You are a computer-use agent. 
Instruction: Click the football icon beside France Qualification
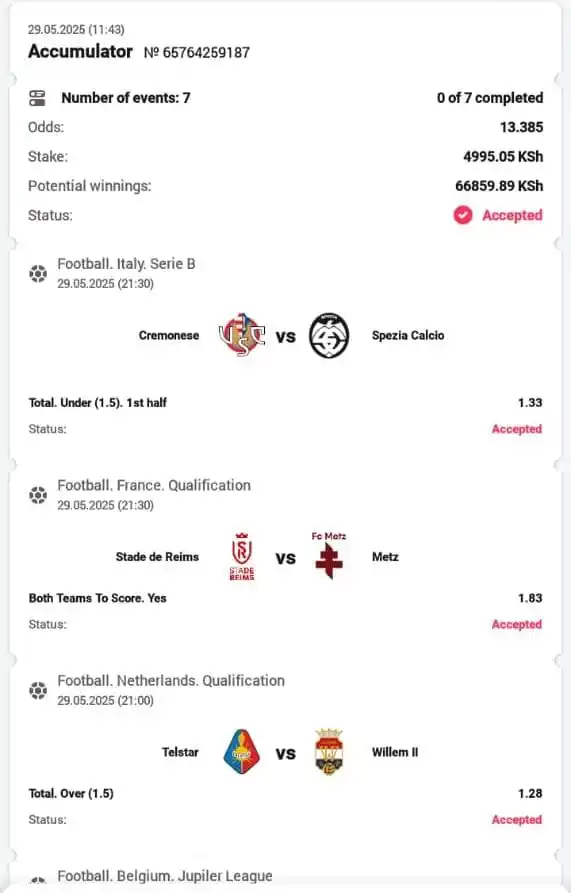pos(38,495)
